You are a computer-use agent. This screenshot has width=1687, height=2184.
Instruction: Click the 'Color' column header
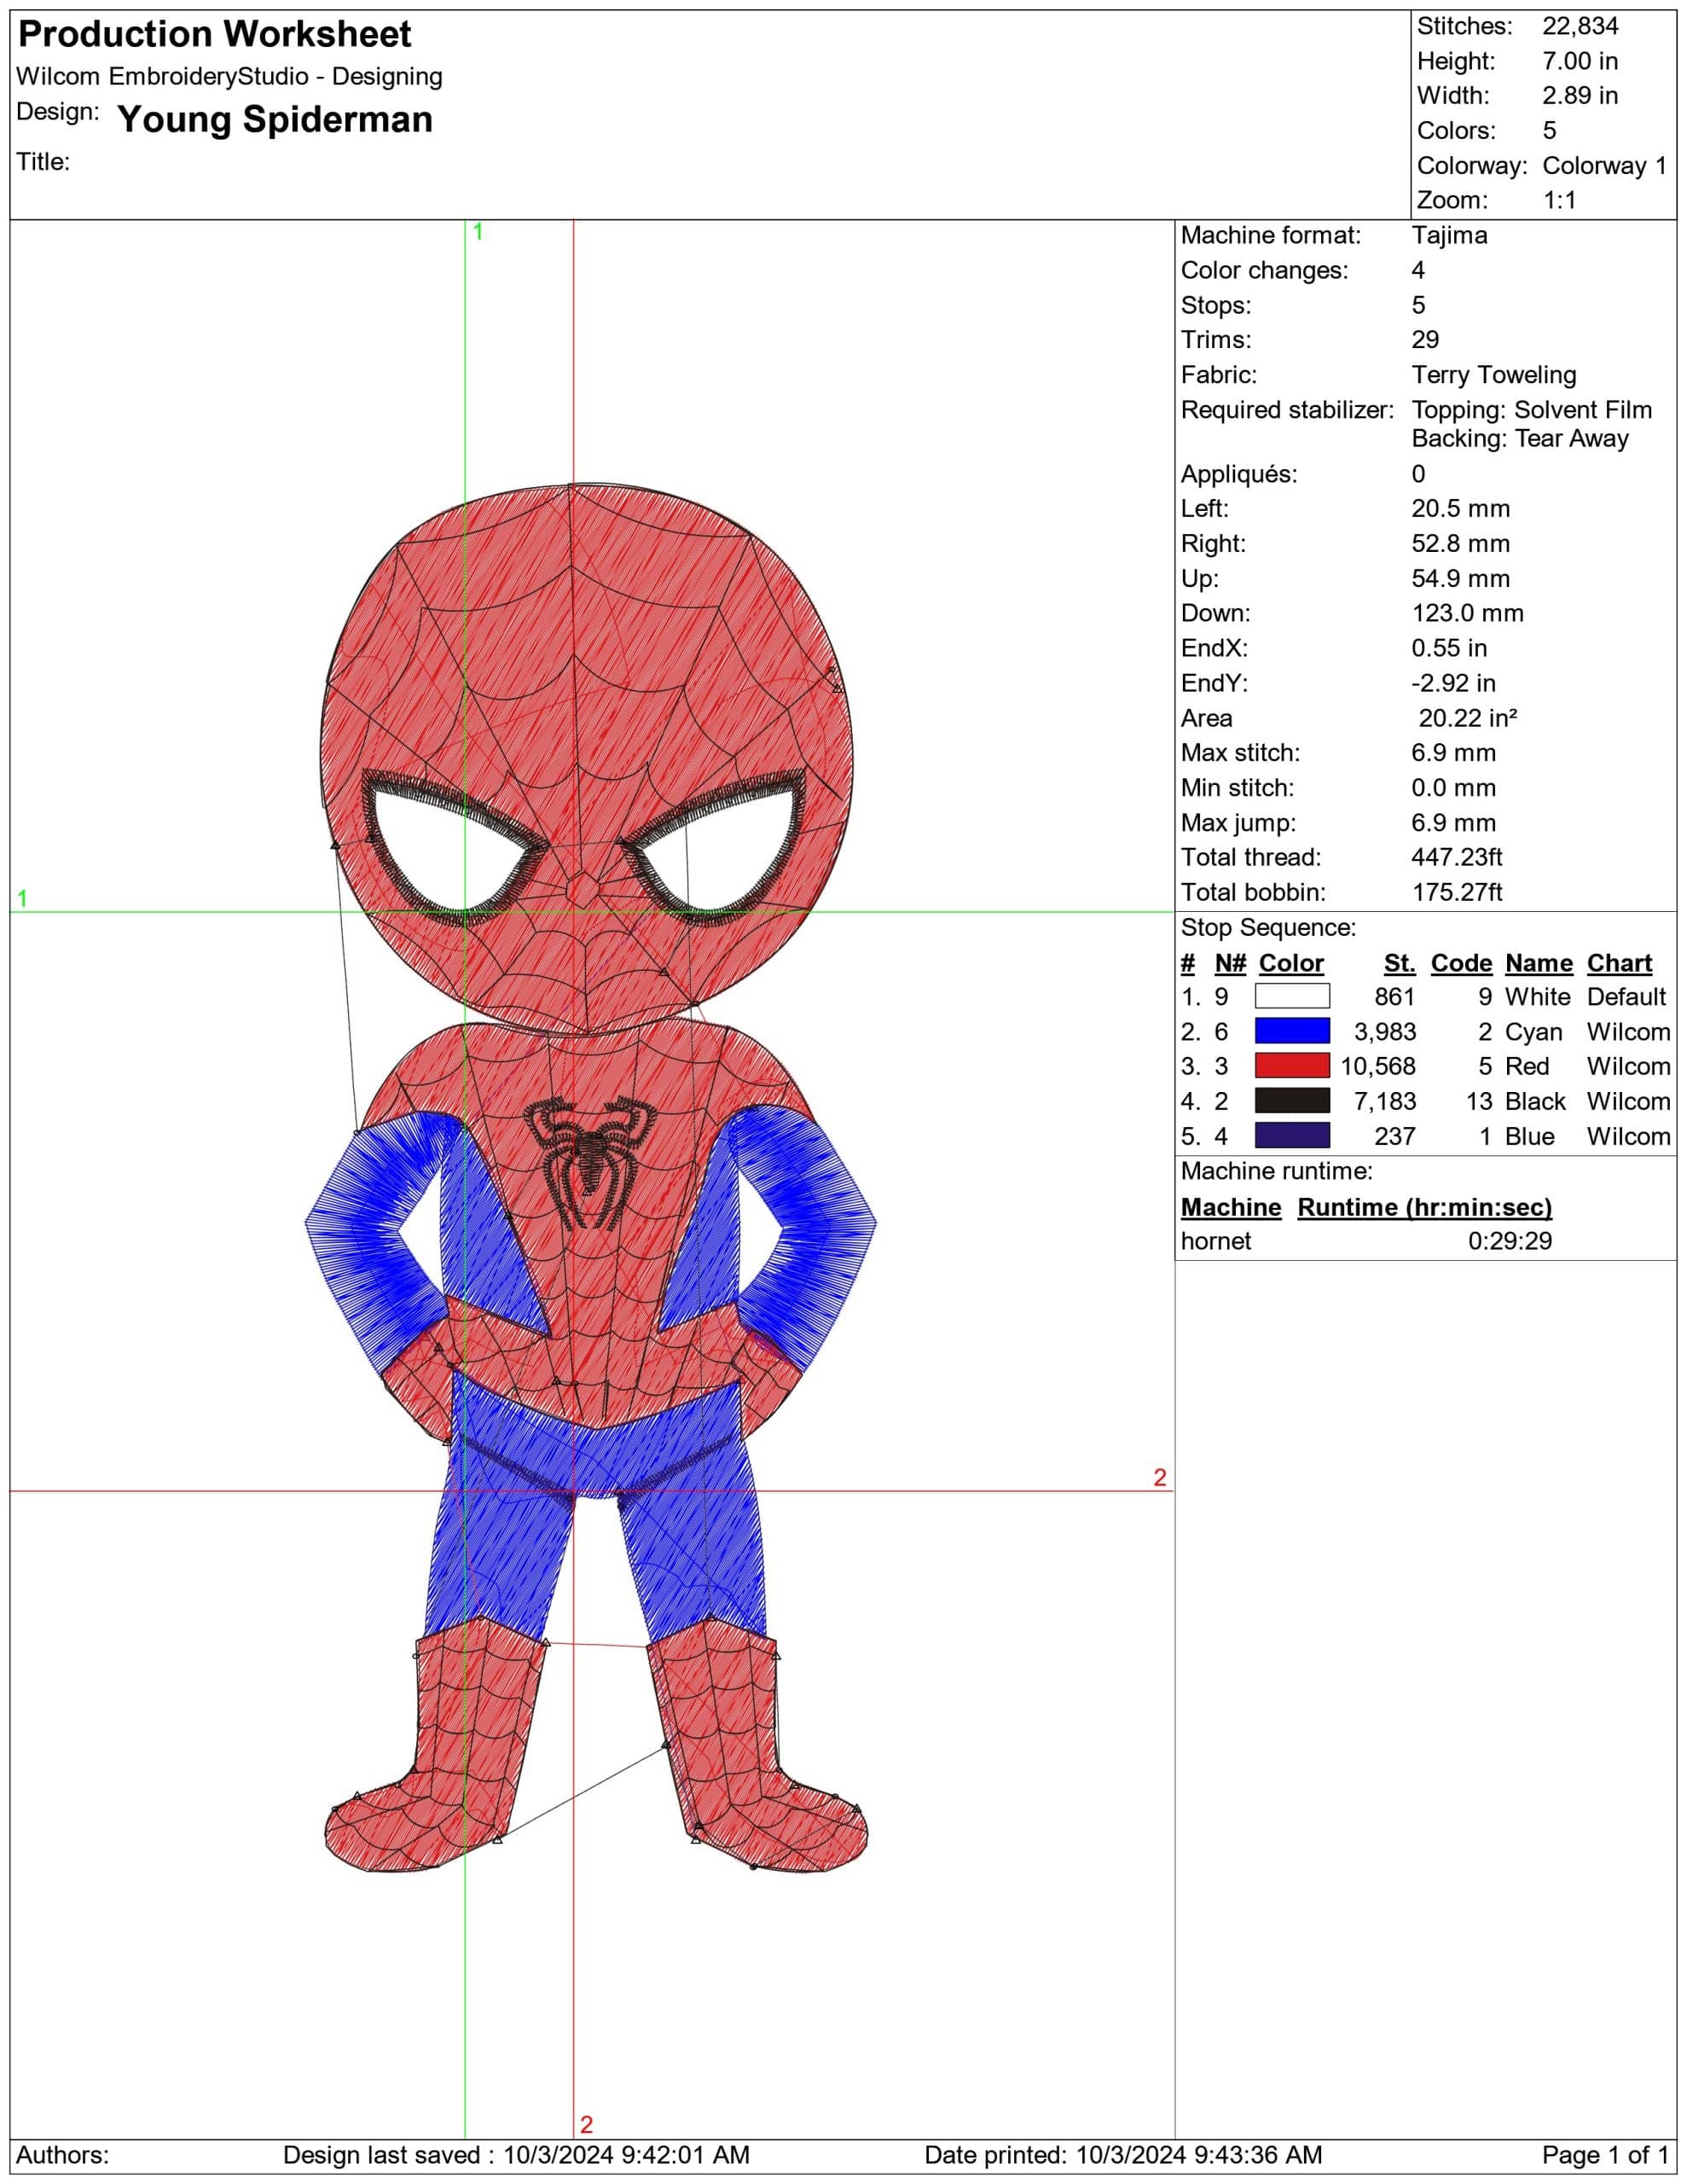tap(1291, 963)
